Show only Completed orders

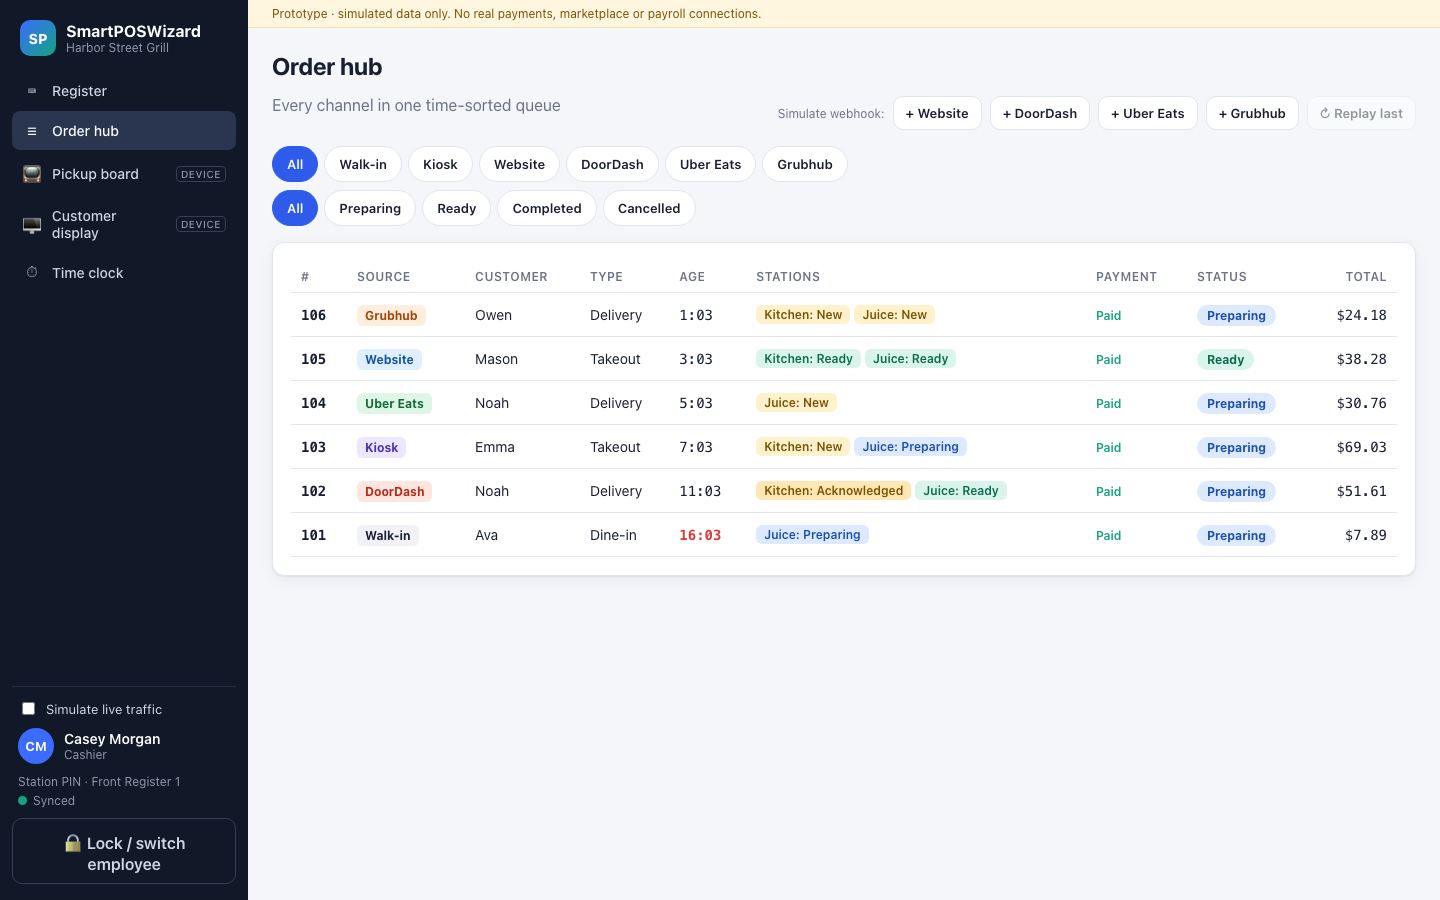pyautogui.click(x=547, y=208)
